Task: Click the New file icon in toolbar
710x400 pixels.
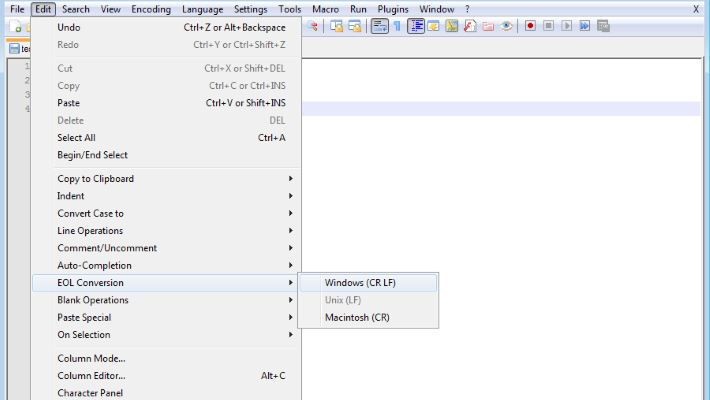Action: [15, 26]
